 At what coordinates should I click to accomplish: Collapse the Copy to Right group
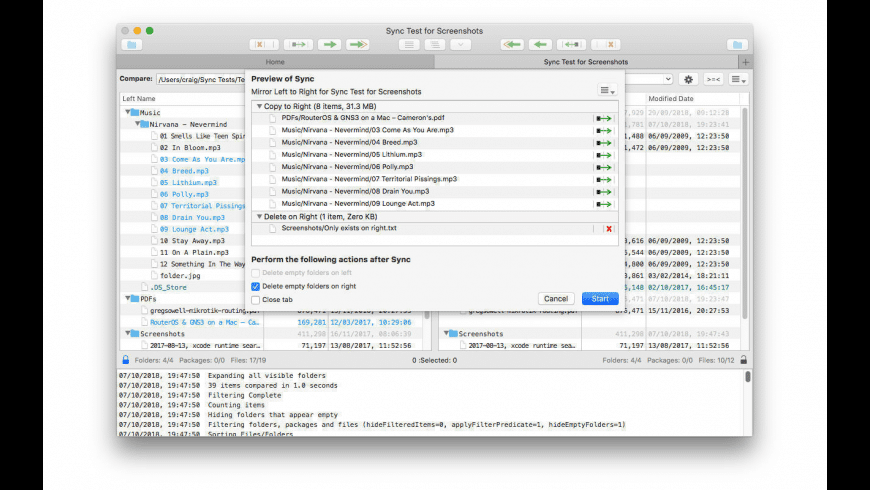[x=259, y=105]
